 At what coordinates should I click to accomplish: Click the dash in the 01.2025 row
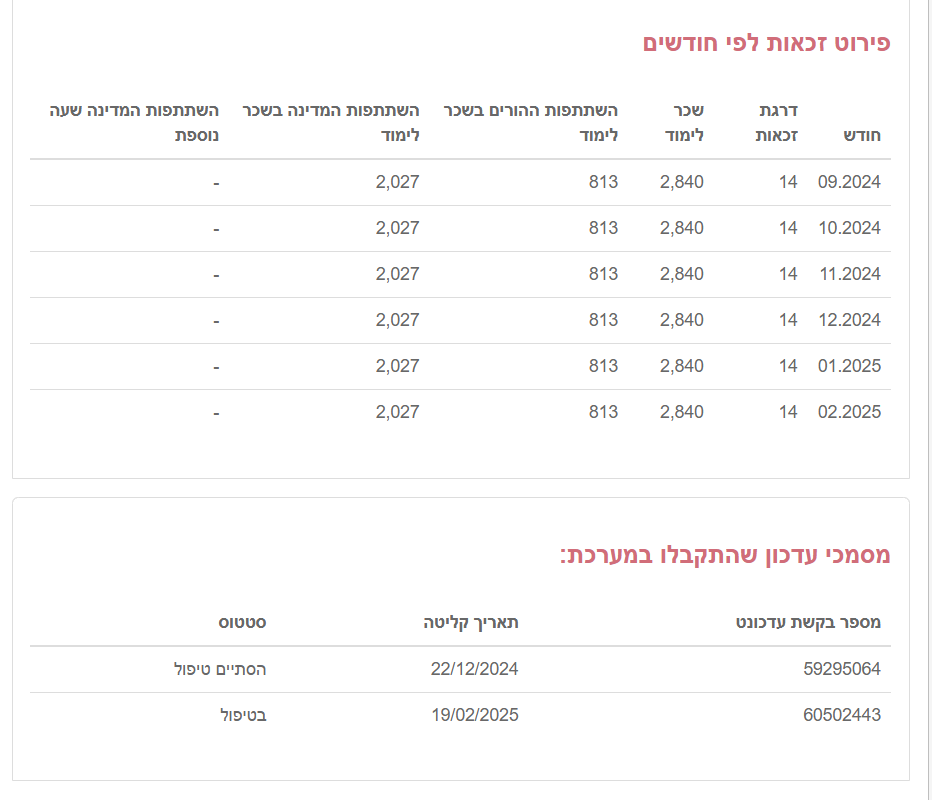216,367
